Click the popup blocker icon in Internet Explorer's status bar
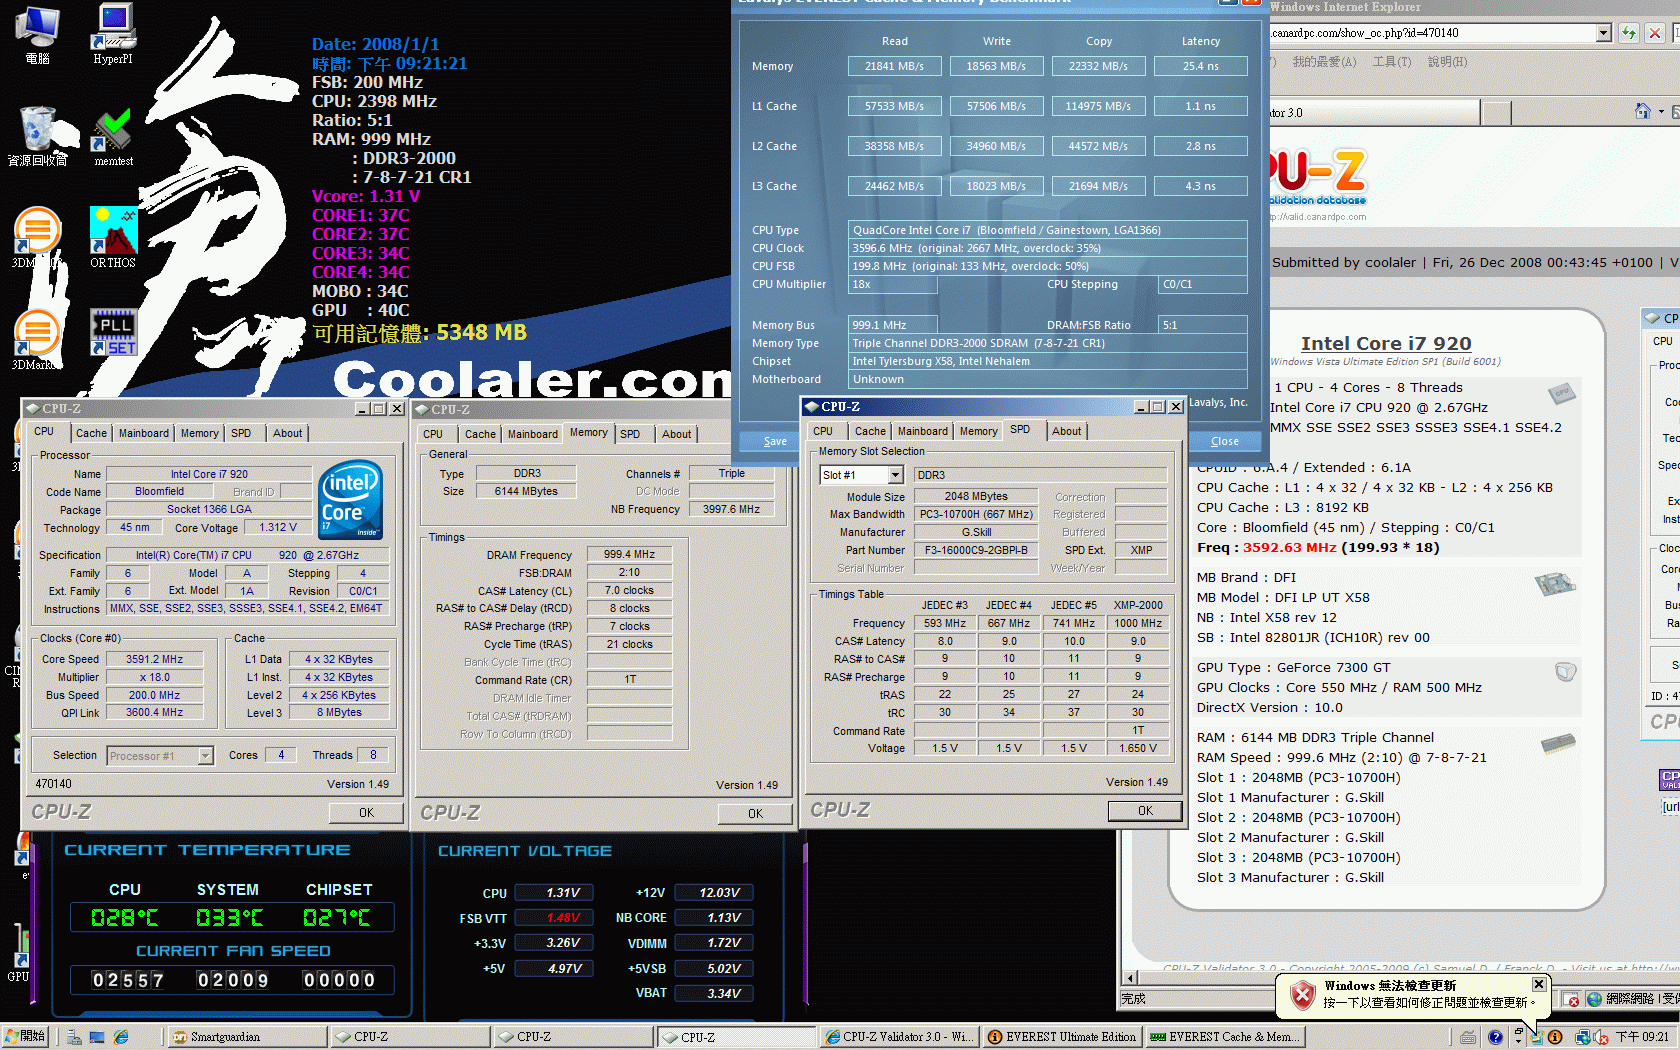1680x1050 pixels. 1573,999
